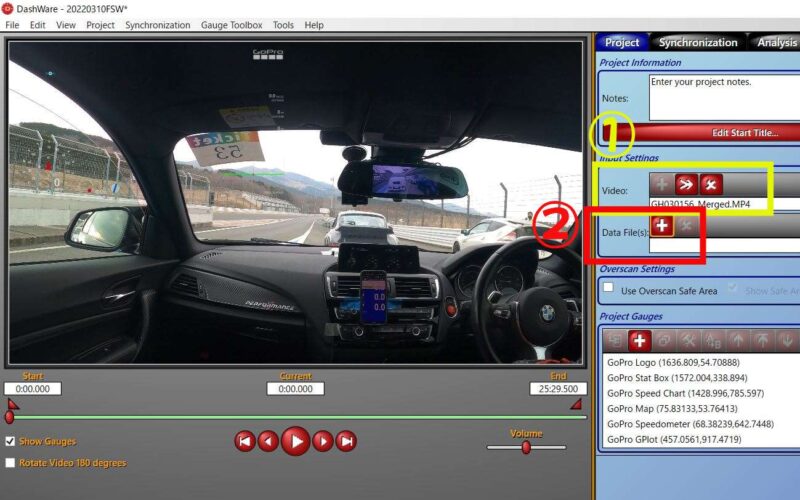Screen dimensions: 800x500
Task: Step back one frame
Action: pyautogui.click(x=268, y=441)
